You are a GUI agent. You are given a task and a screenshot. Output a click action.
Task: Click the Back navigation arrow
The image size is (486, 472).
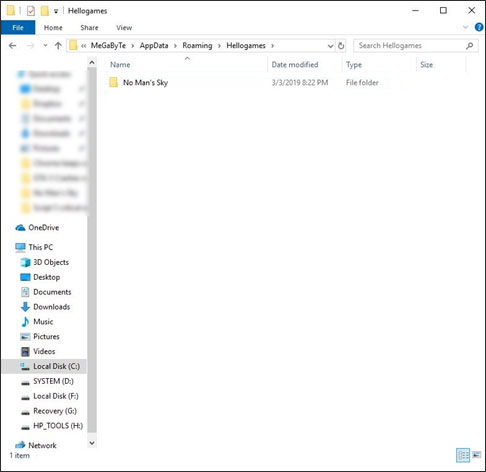click(13, 46)
